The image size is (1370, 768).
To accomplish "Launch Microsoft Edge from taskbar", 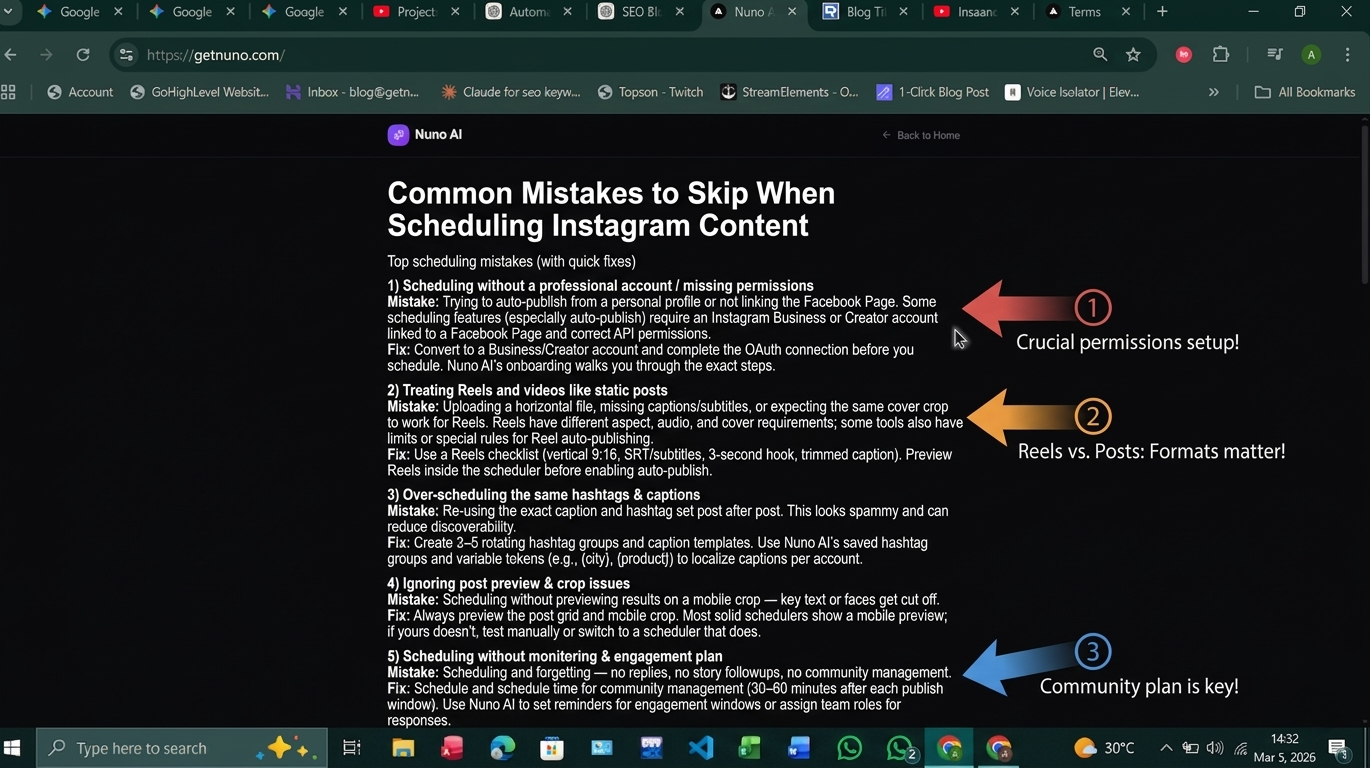I will pyautogui.click(x=502, y=748).
